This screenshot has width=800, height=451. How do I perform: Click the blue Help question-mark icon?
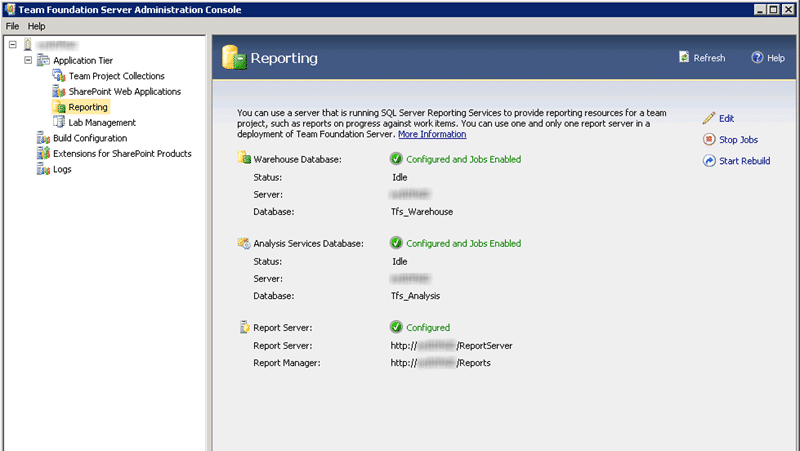click(757, 57)
